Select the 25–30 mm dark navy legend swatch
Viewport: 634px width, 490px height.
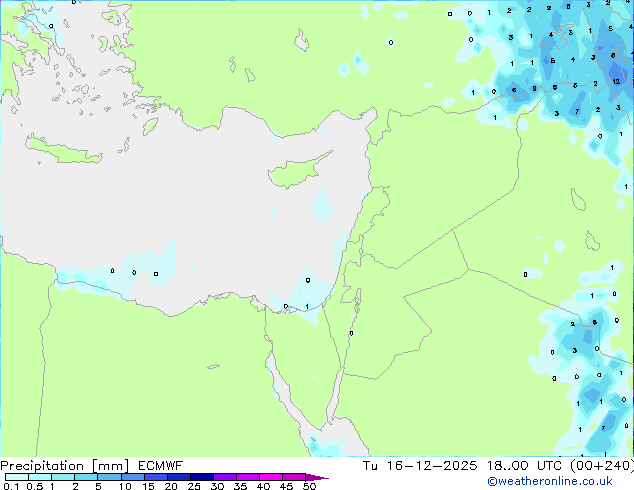(201, 477)
